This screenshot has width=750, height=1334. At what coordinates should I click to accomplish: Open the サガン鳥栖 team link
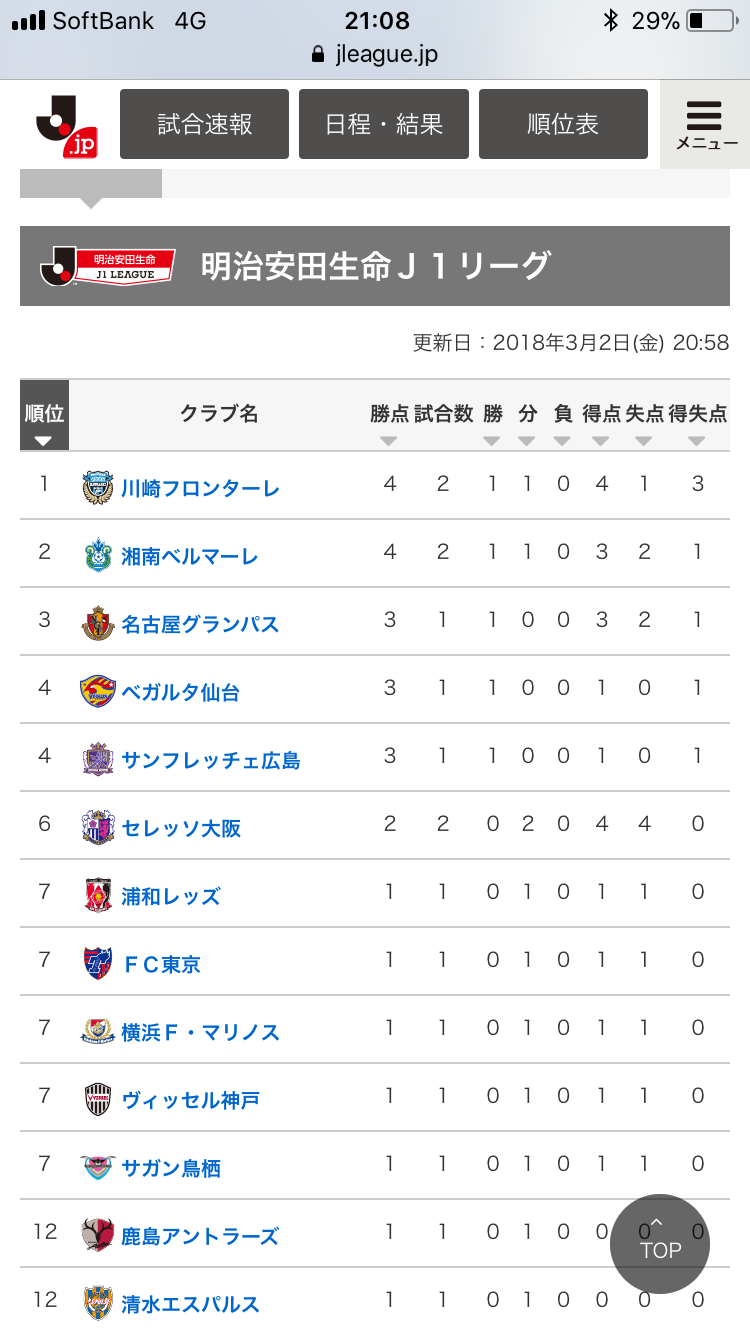coord(171,1168)
